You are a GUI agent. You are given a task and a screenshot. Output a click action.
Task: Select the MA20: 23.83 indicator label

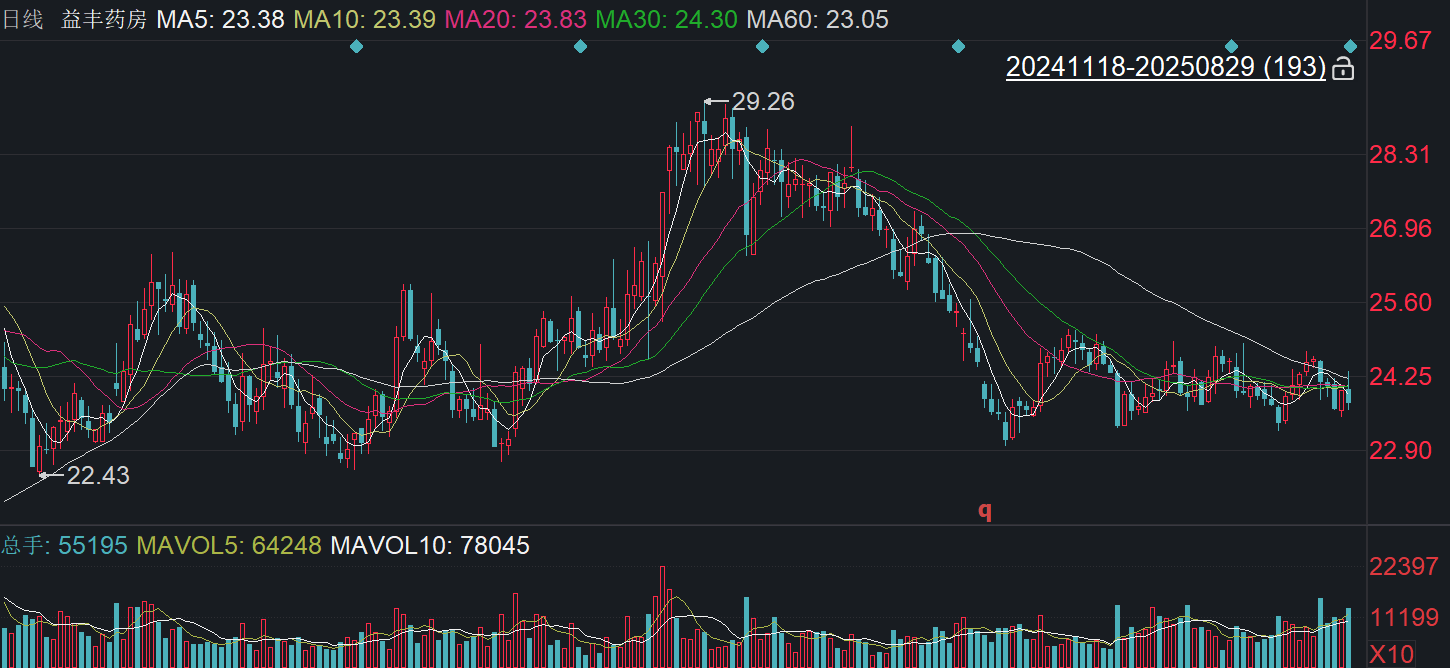pos(515,19)
